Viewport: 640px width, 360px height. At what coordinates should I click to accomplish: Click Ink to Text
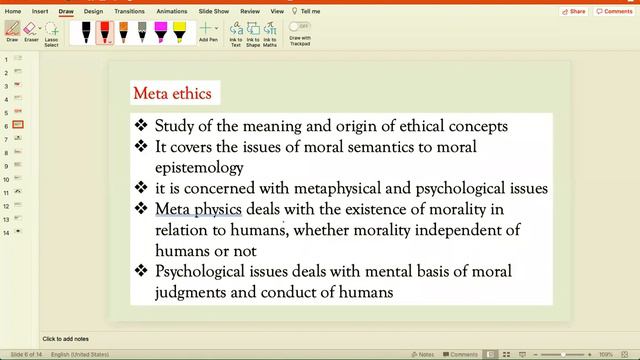236,34
